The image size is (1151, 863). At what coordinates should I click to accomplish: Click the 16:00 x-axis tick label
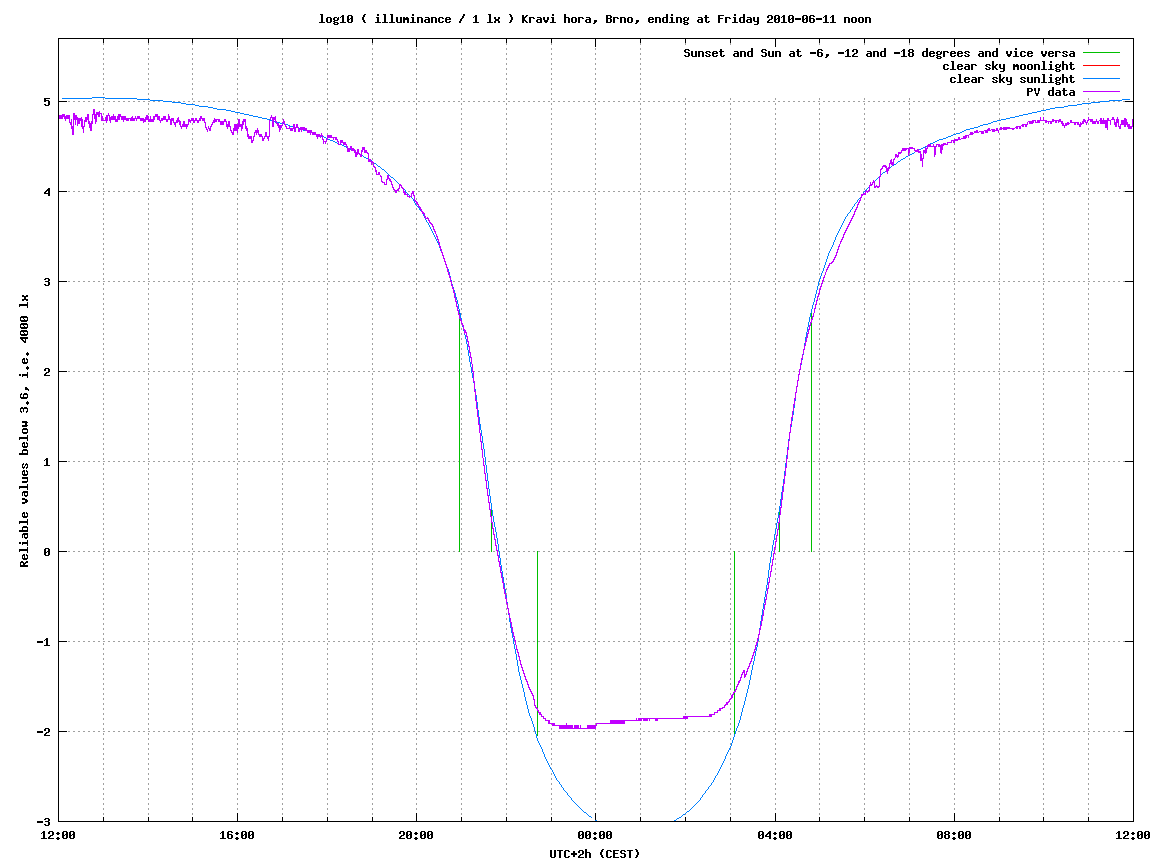pyautogui.click(x=237, y=835)
